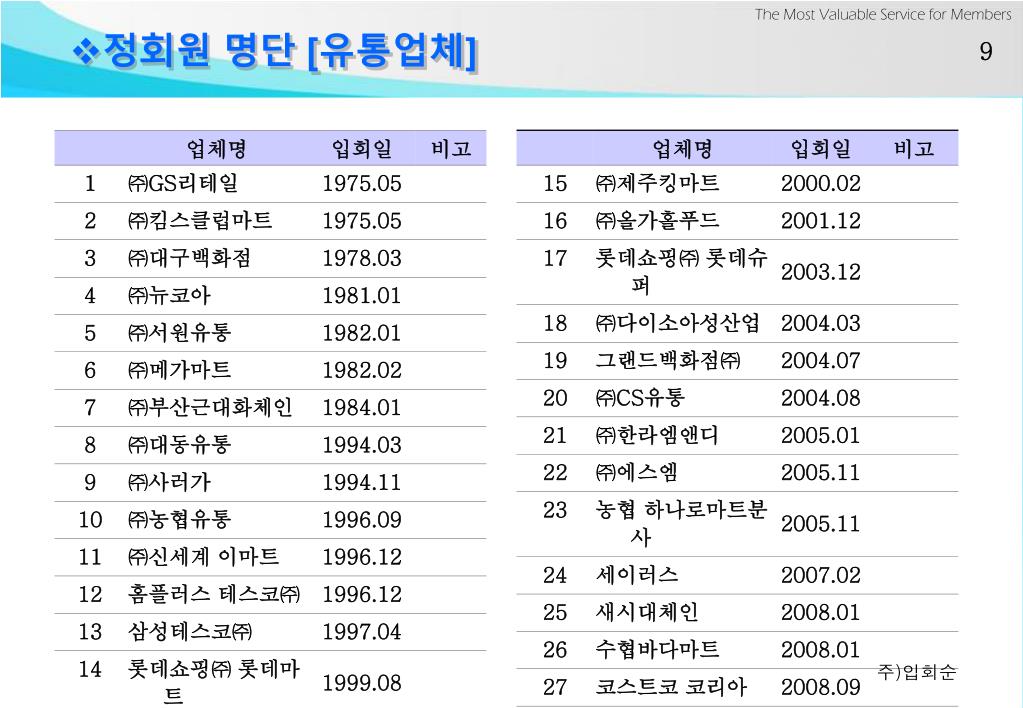Select join date 2000.02
The width and height of the screenshot is (1023, 708).
click(x=821, y=183)
